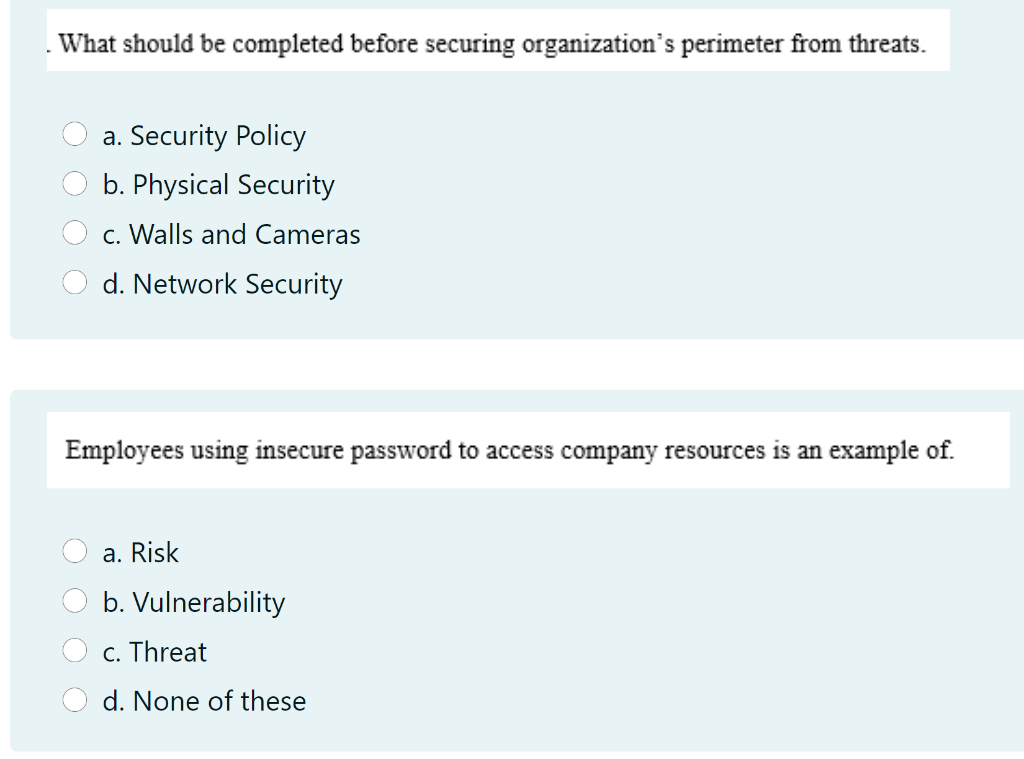Choose the Physical Security radio option
Screen dimensions: 1024x759
(74, 184)
